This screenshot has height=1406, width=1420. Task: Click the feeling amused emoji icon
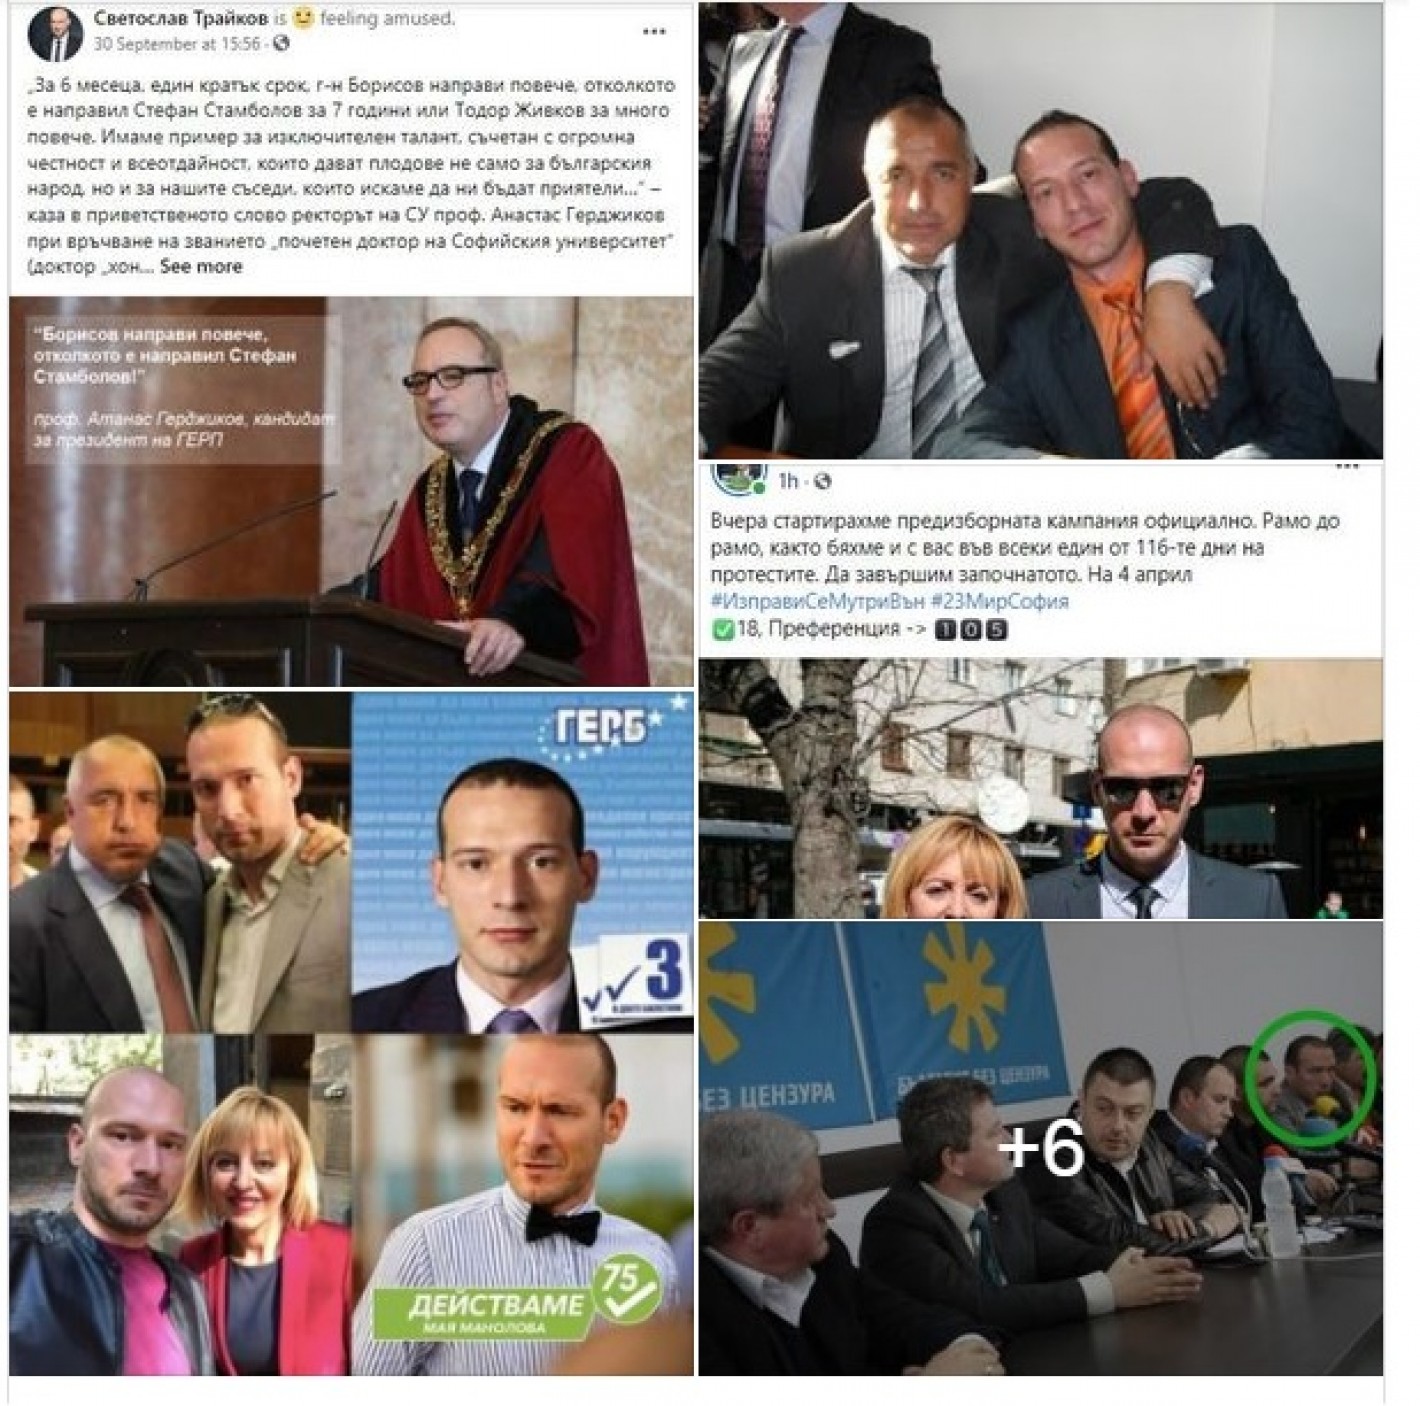[x=303, y=18]
